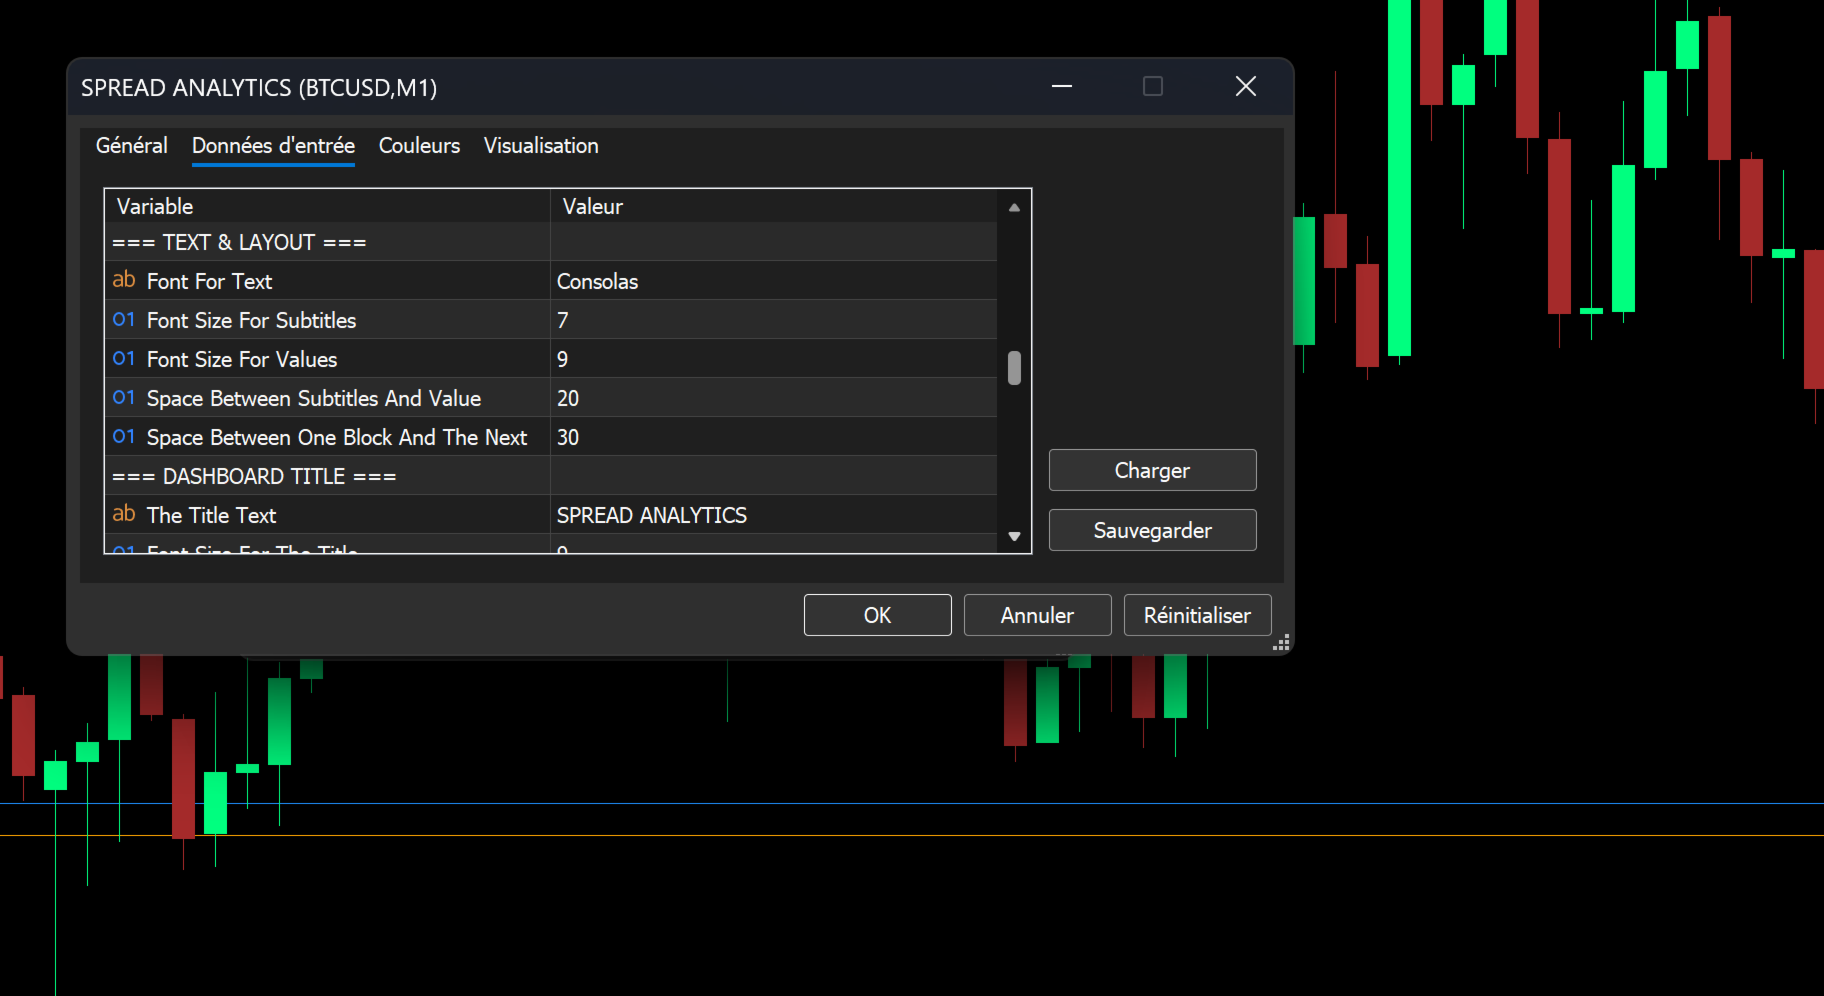Open the Couleurs tab

[419, 146]
